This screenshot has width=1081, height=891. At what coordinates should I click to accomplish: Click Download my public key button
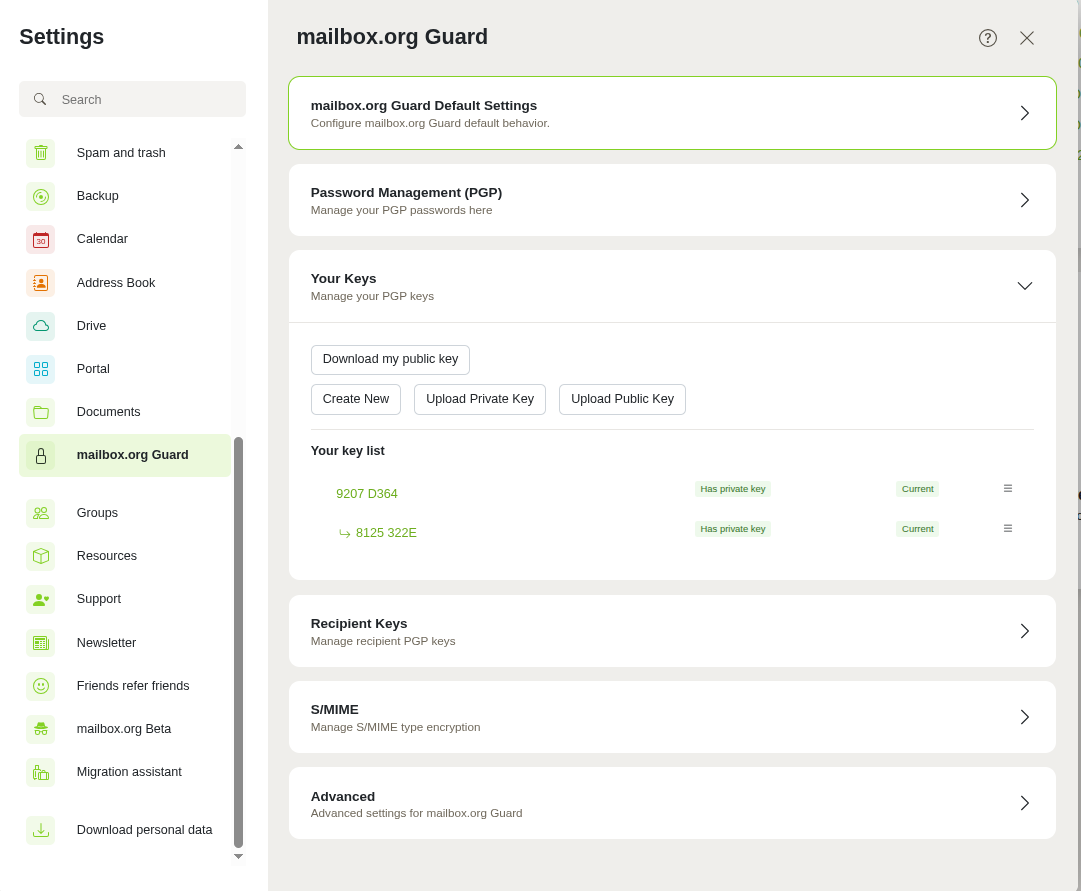tap(390, 359)
